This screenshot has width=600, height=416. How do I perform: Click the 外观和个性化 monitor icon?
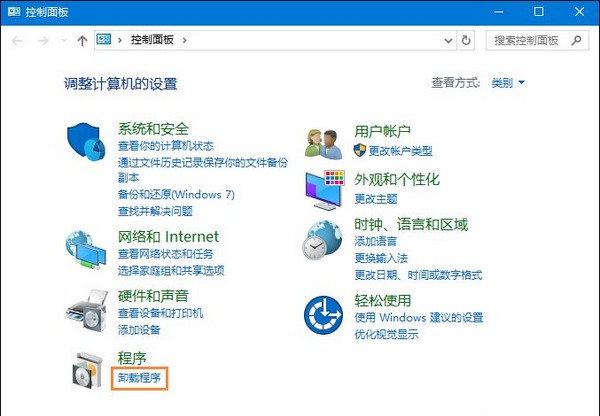[x=325, y=190]
